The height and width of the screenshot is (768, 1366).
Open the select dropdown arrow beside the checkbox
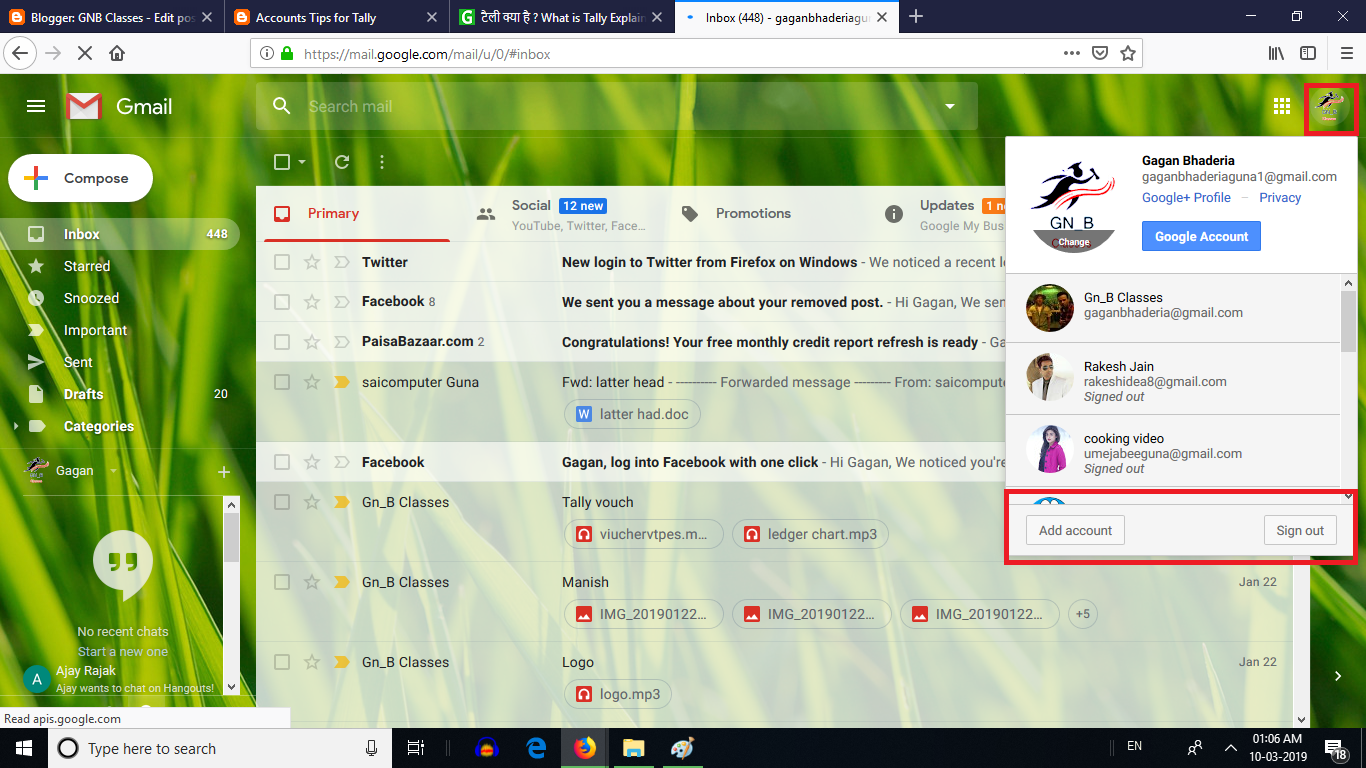click(x=302, y=162)
